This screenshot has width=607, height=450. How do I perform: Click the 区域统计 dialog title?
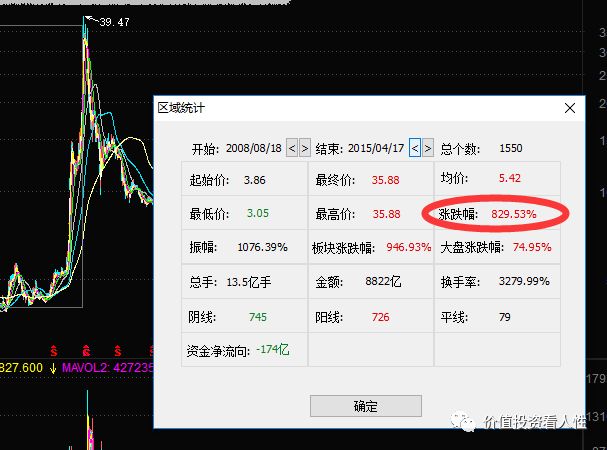(181, 108)
